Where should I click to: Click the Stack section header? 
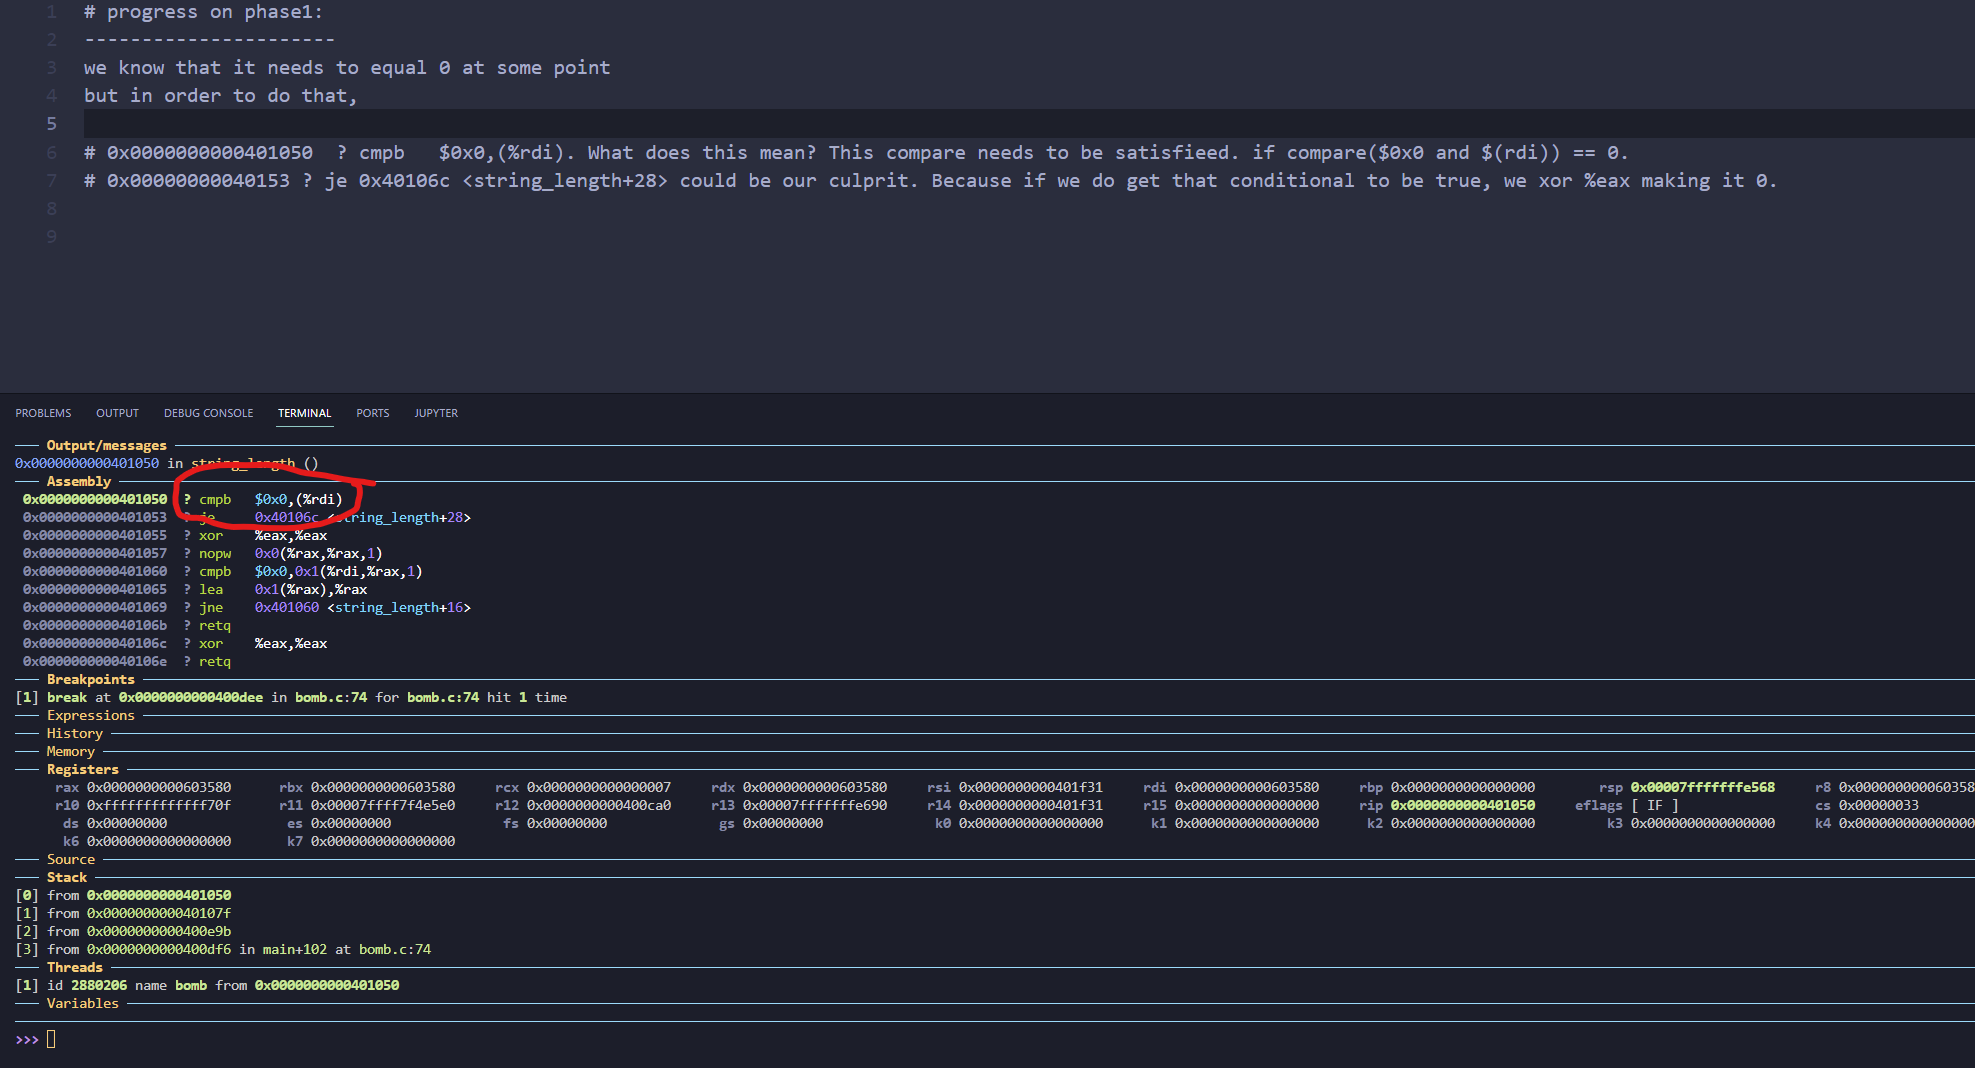pos(66,877)
